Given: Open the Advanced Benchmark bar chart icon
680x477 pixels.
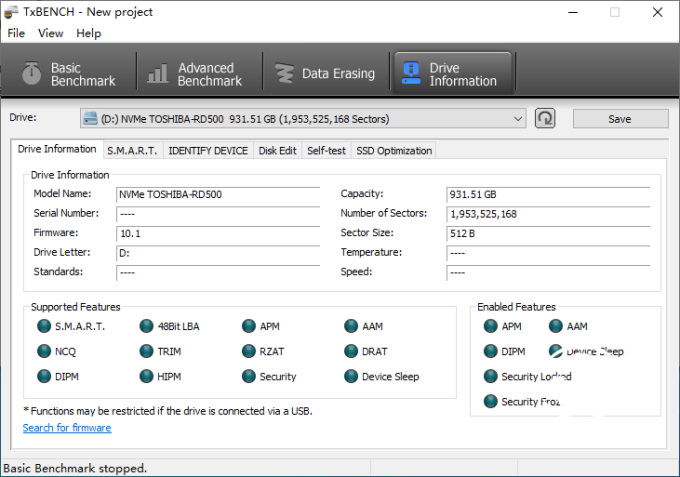Looking at the screenshot, I should [x=157, y=73].
